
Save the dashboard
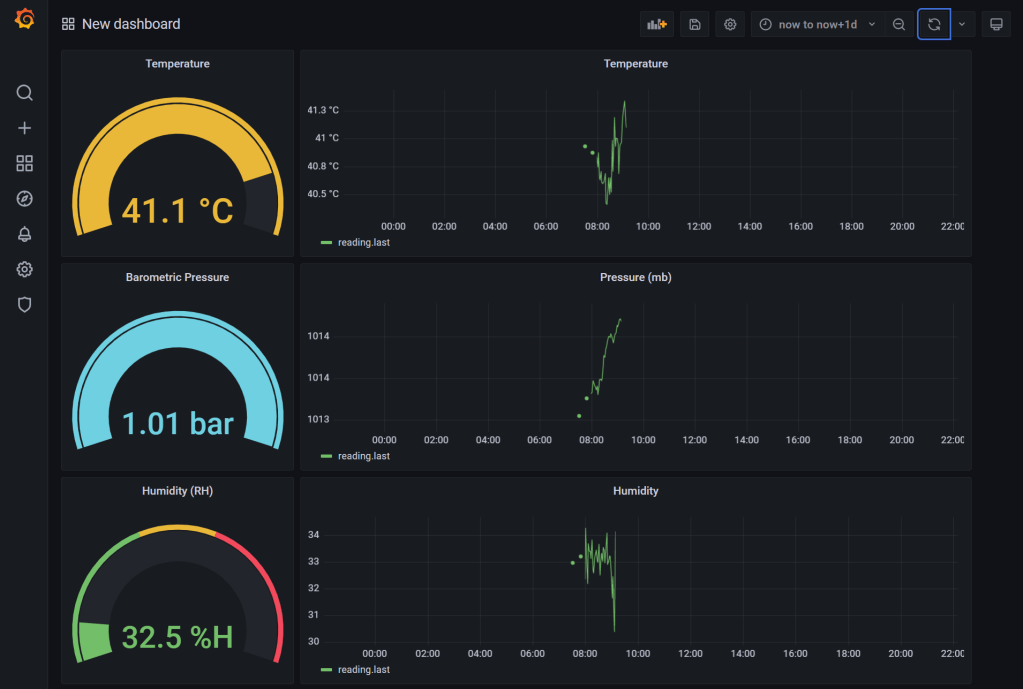click(x=694, y=23)
